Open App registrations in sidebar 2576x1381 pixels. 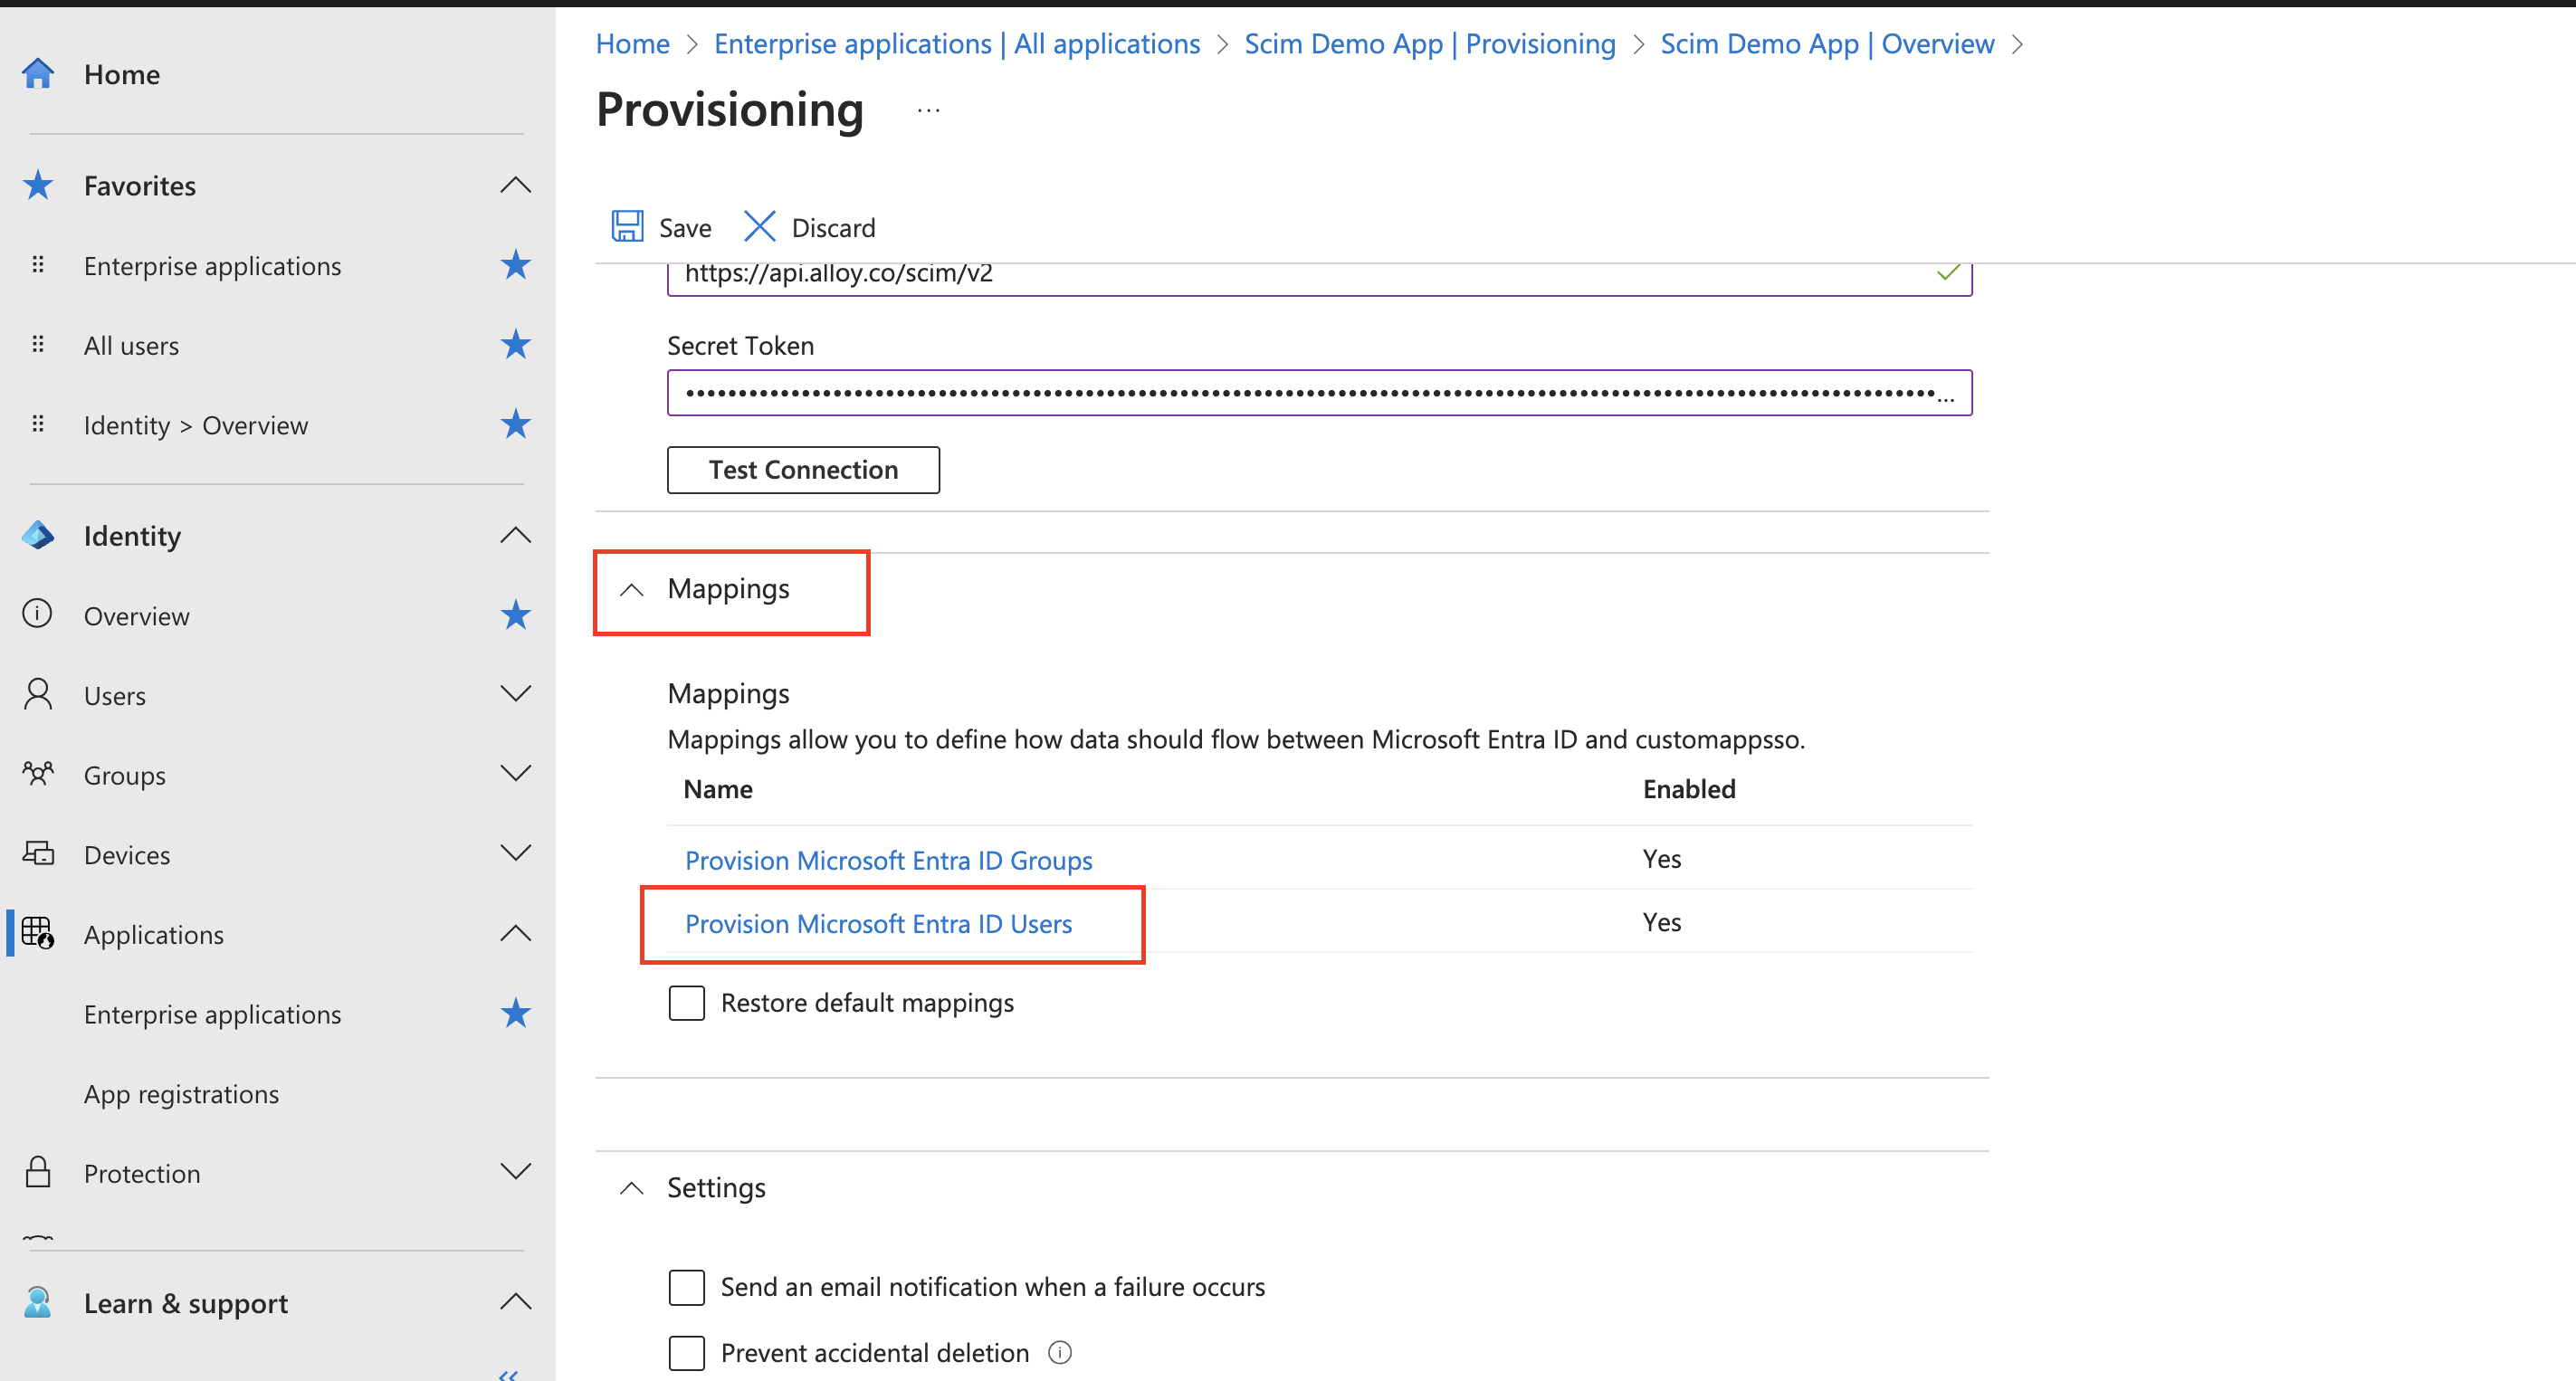point(181,1094)
